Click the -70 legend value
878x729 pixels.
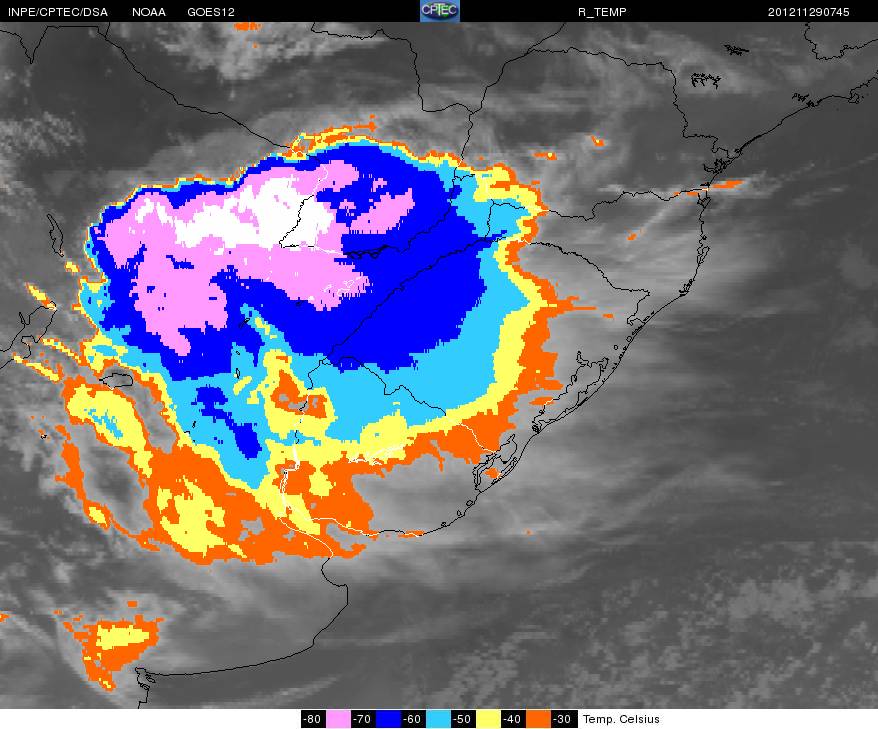pyautogui.click(x=363, y=719)
